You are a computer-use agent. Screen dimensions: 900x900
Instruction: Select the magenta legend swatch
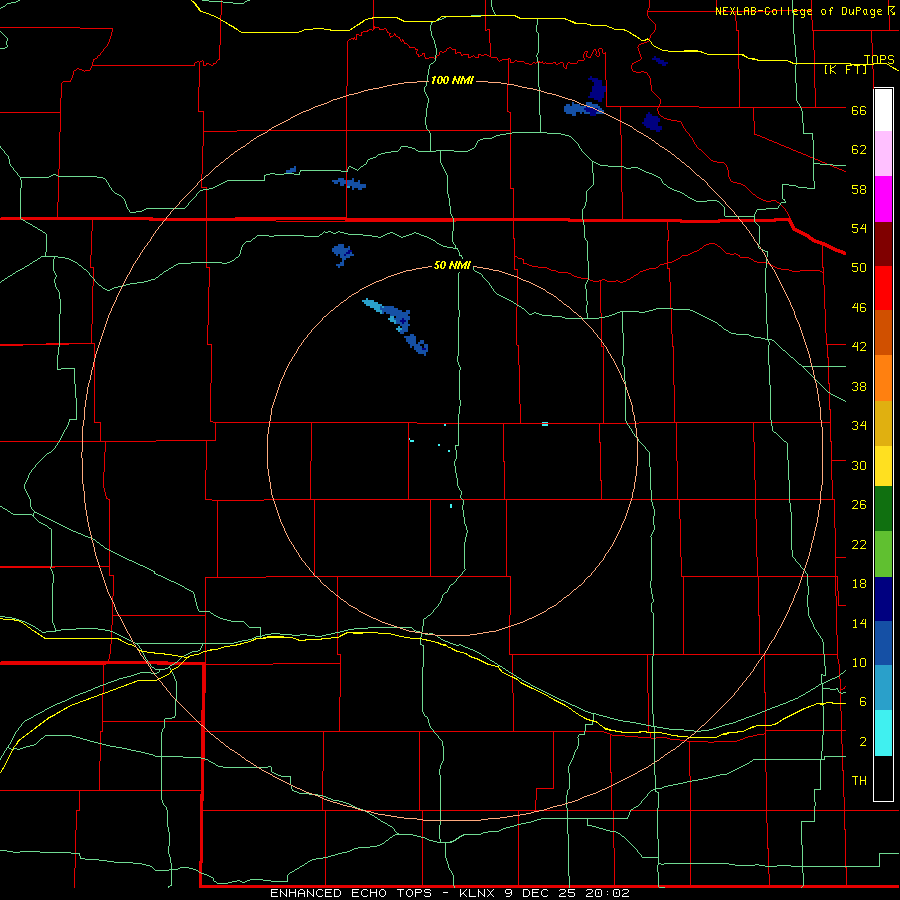click(x=883, y=199)
